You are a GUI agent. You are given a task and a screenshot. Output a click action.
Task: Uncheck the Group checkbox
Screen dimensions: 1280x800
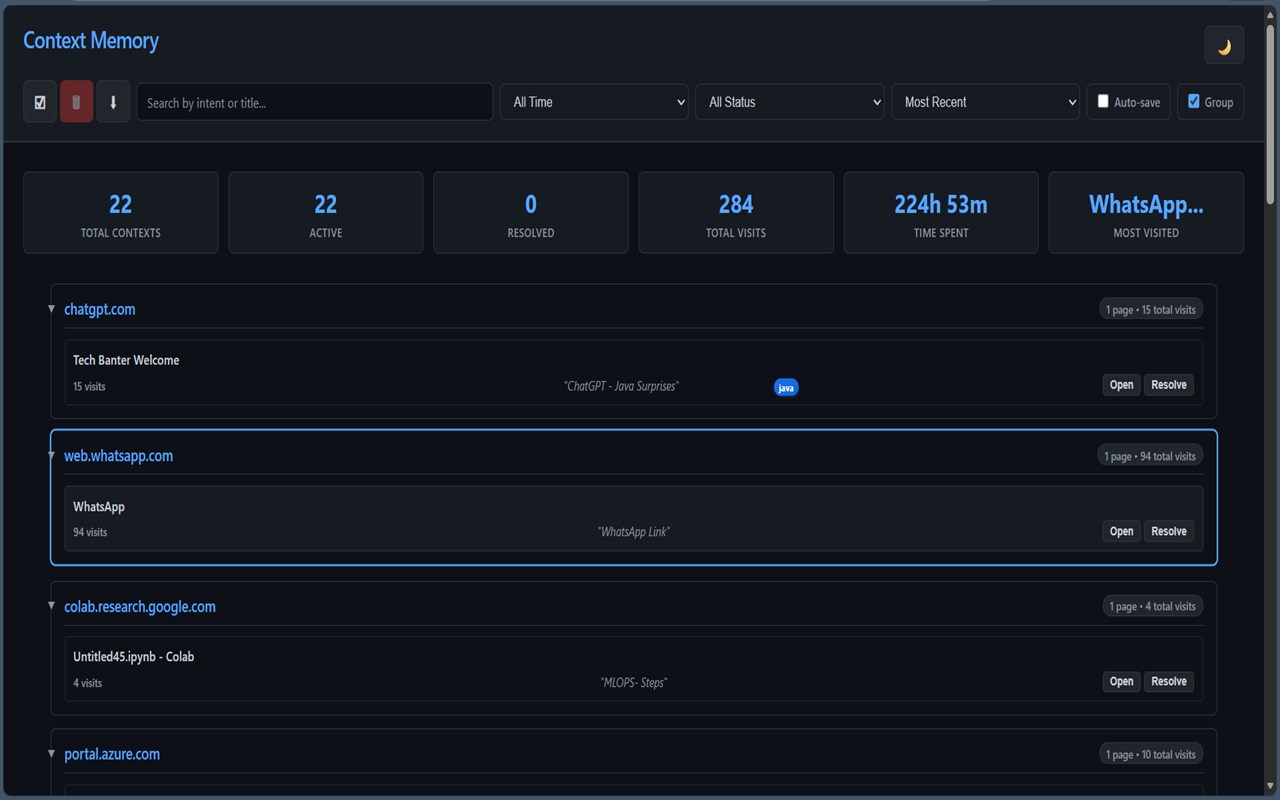1193,101
